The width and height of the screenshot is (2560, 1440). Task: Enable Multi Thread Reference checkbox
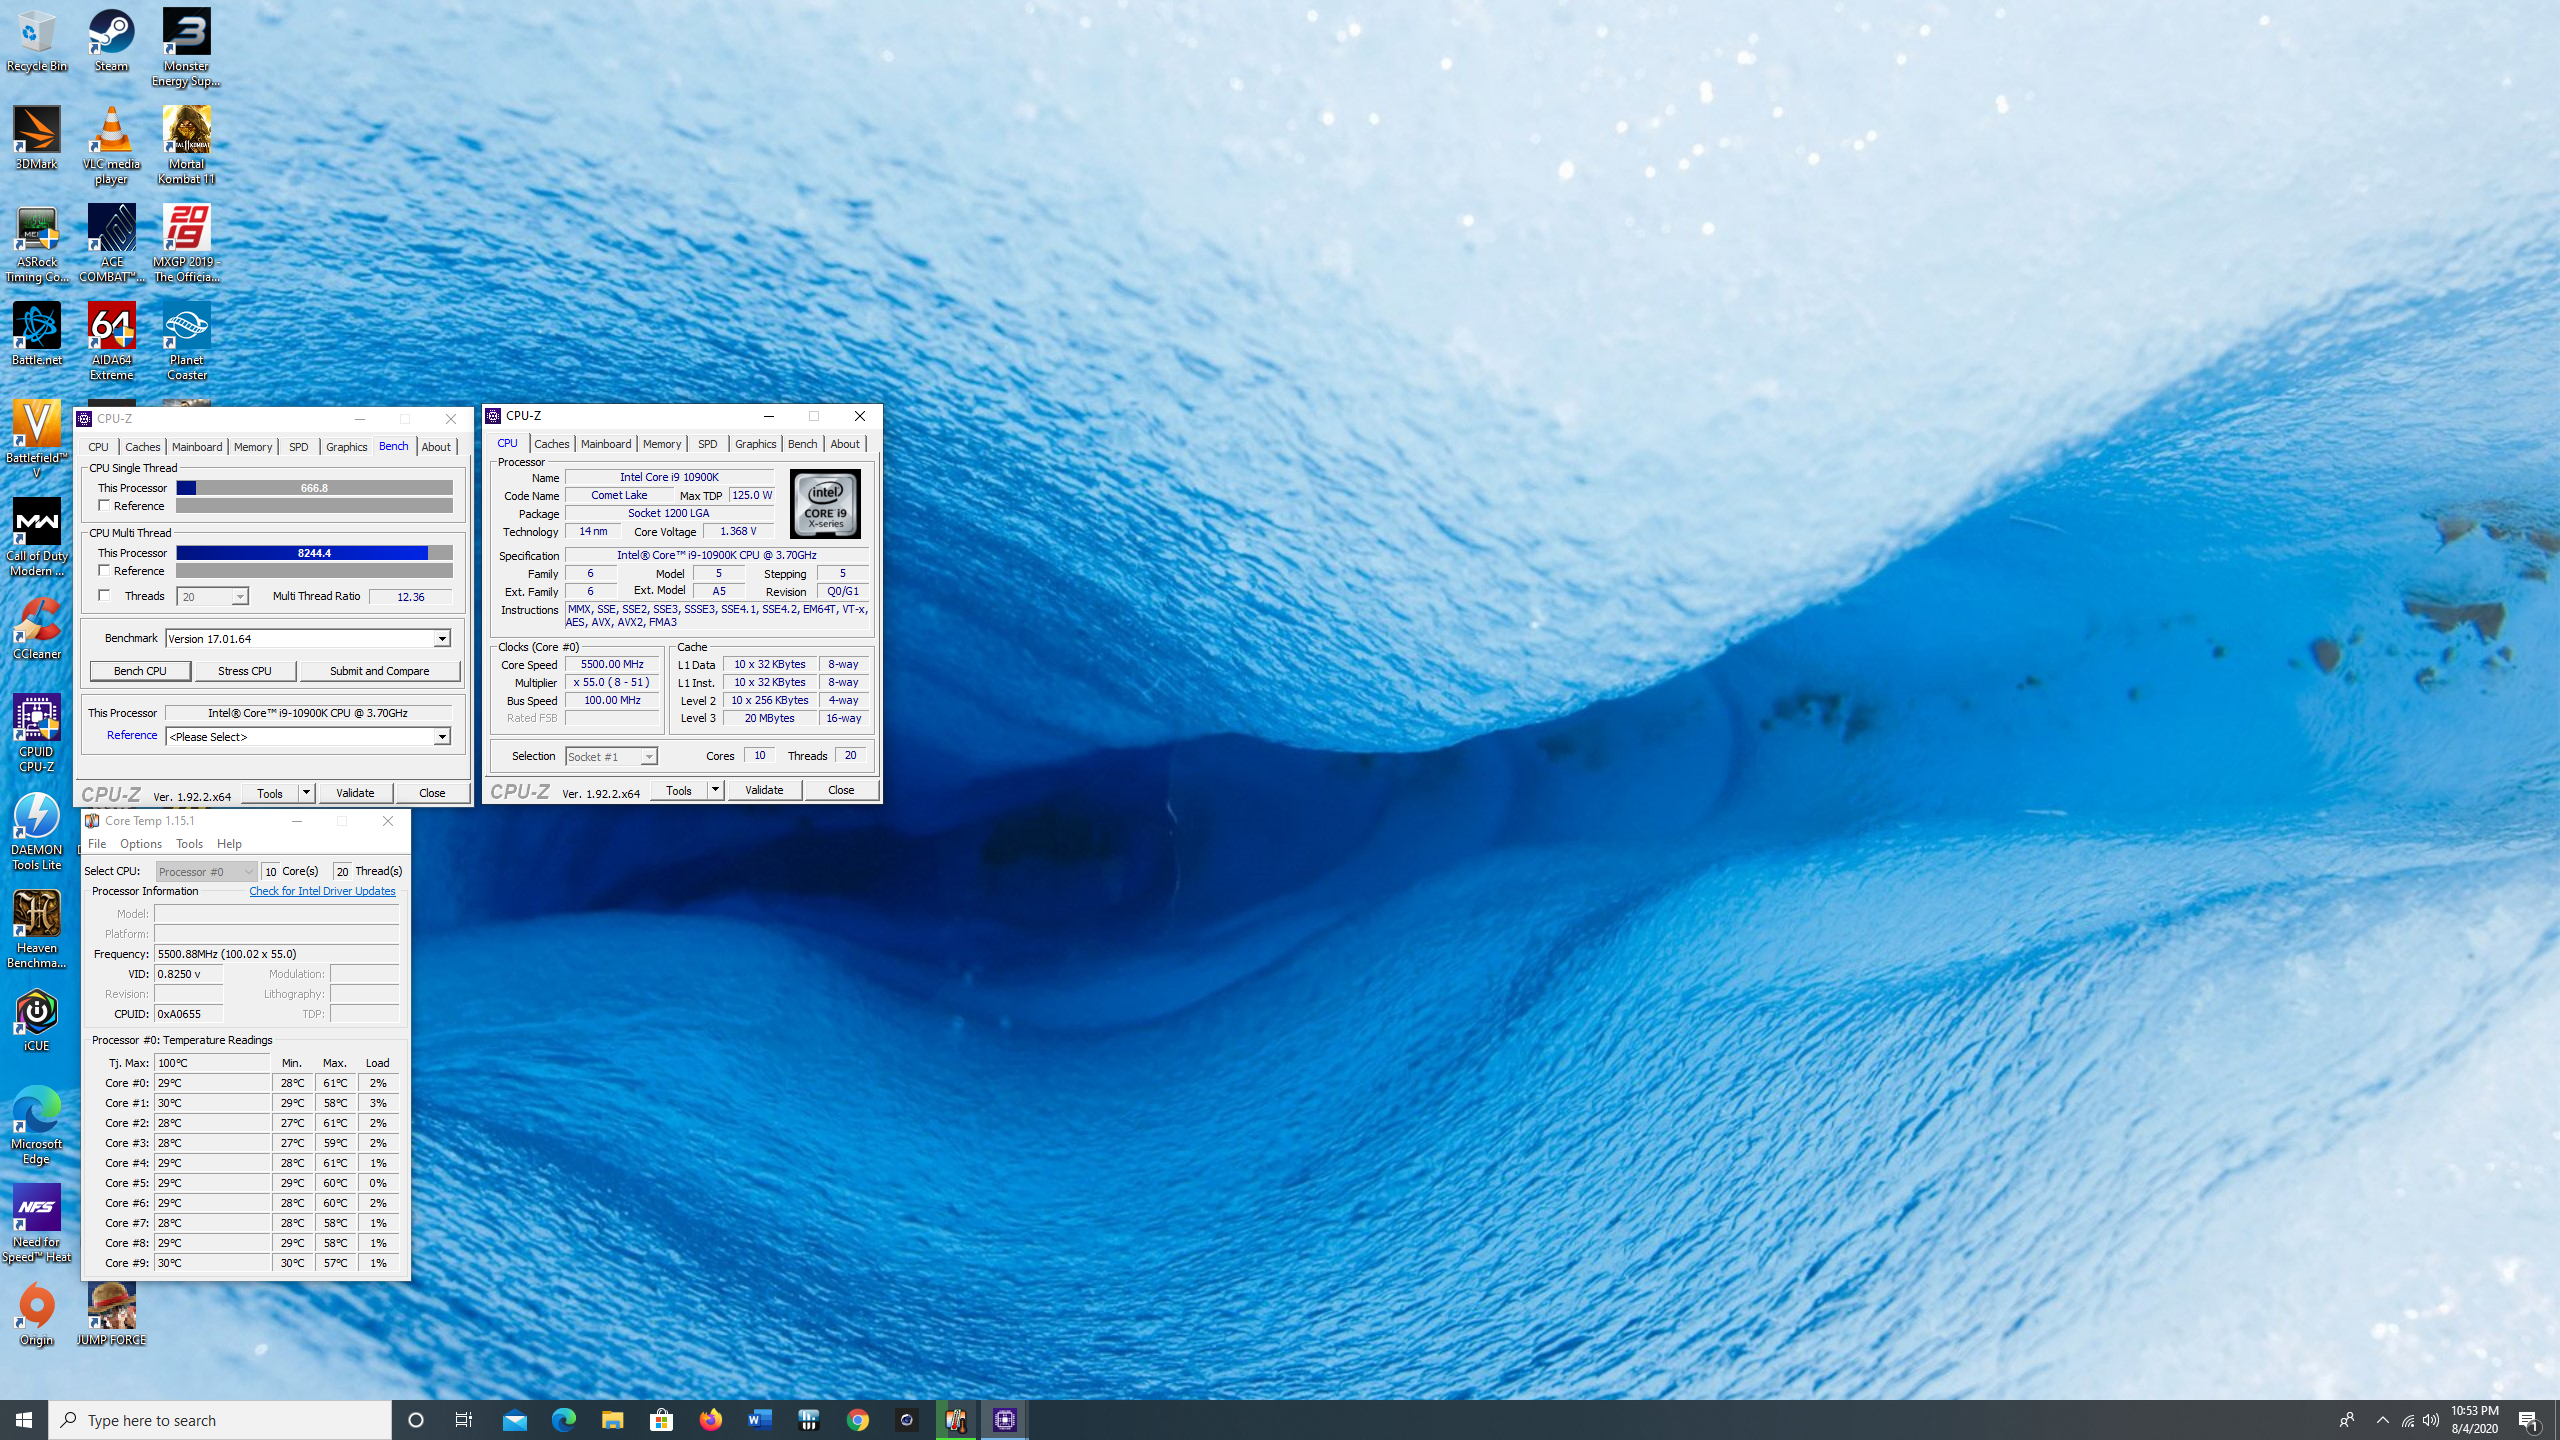click(x=104, y=571)
